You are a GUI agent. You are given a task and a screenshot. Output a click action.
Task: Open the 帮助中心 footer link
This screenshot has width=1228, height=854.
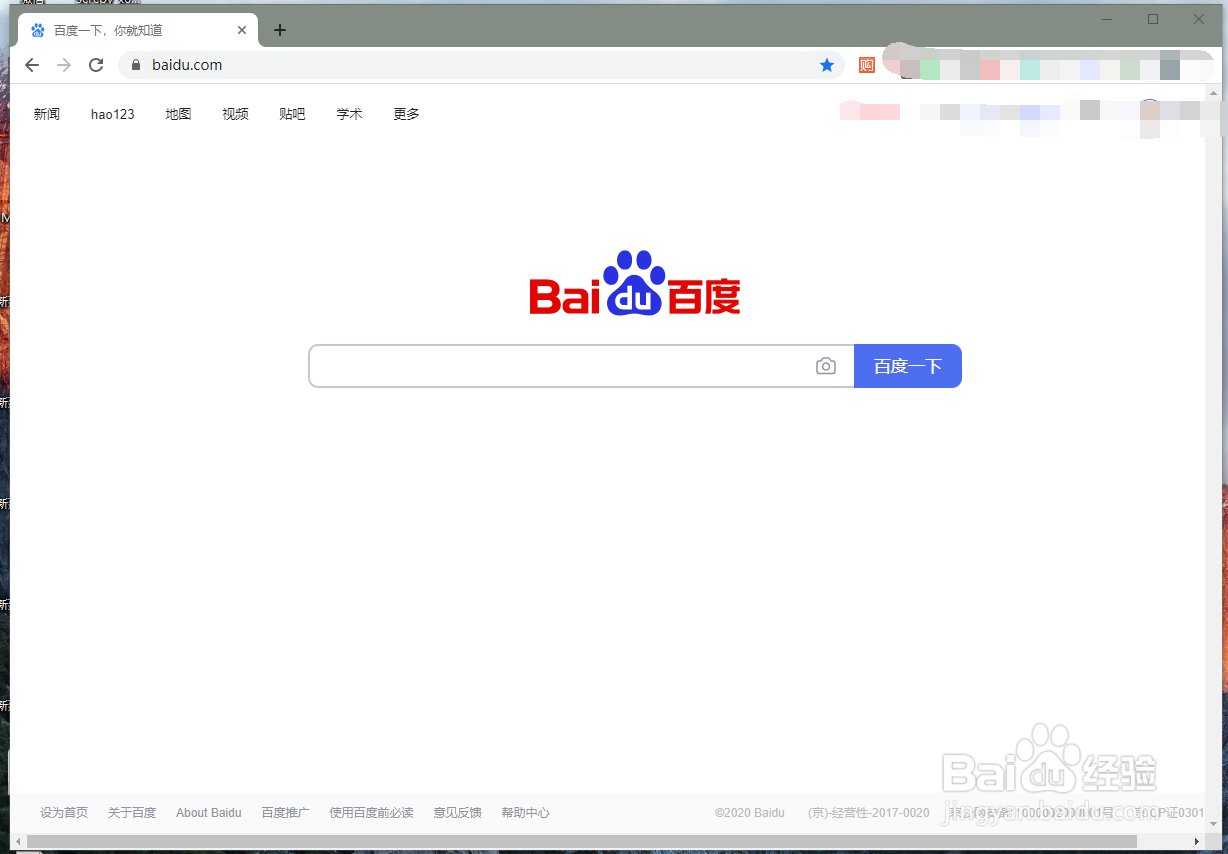point(525,813)
